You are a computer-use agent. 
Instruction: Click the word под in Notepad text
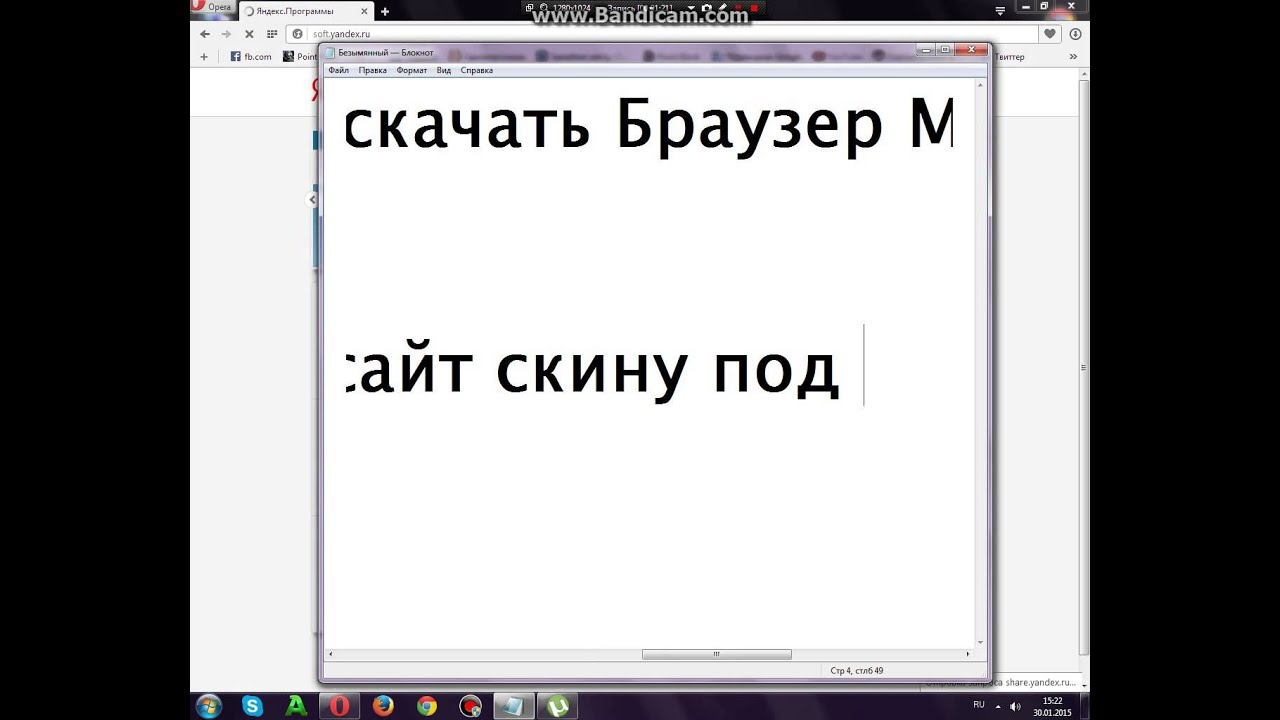tap(776, 374)
